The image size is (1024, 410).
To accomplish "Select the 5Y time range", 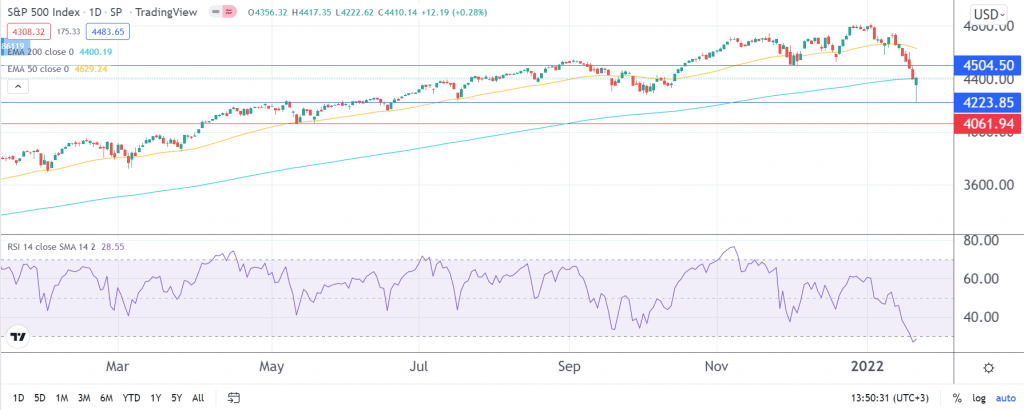I will click(x=177, y=398).
